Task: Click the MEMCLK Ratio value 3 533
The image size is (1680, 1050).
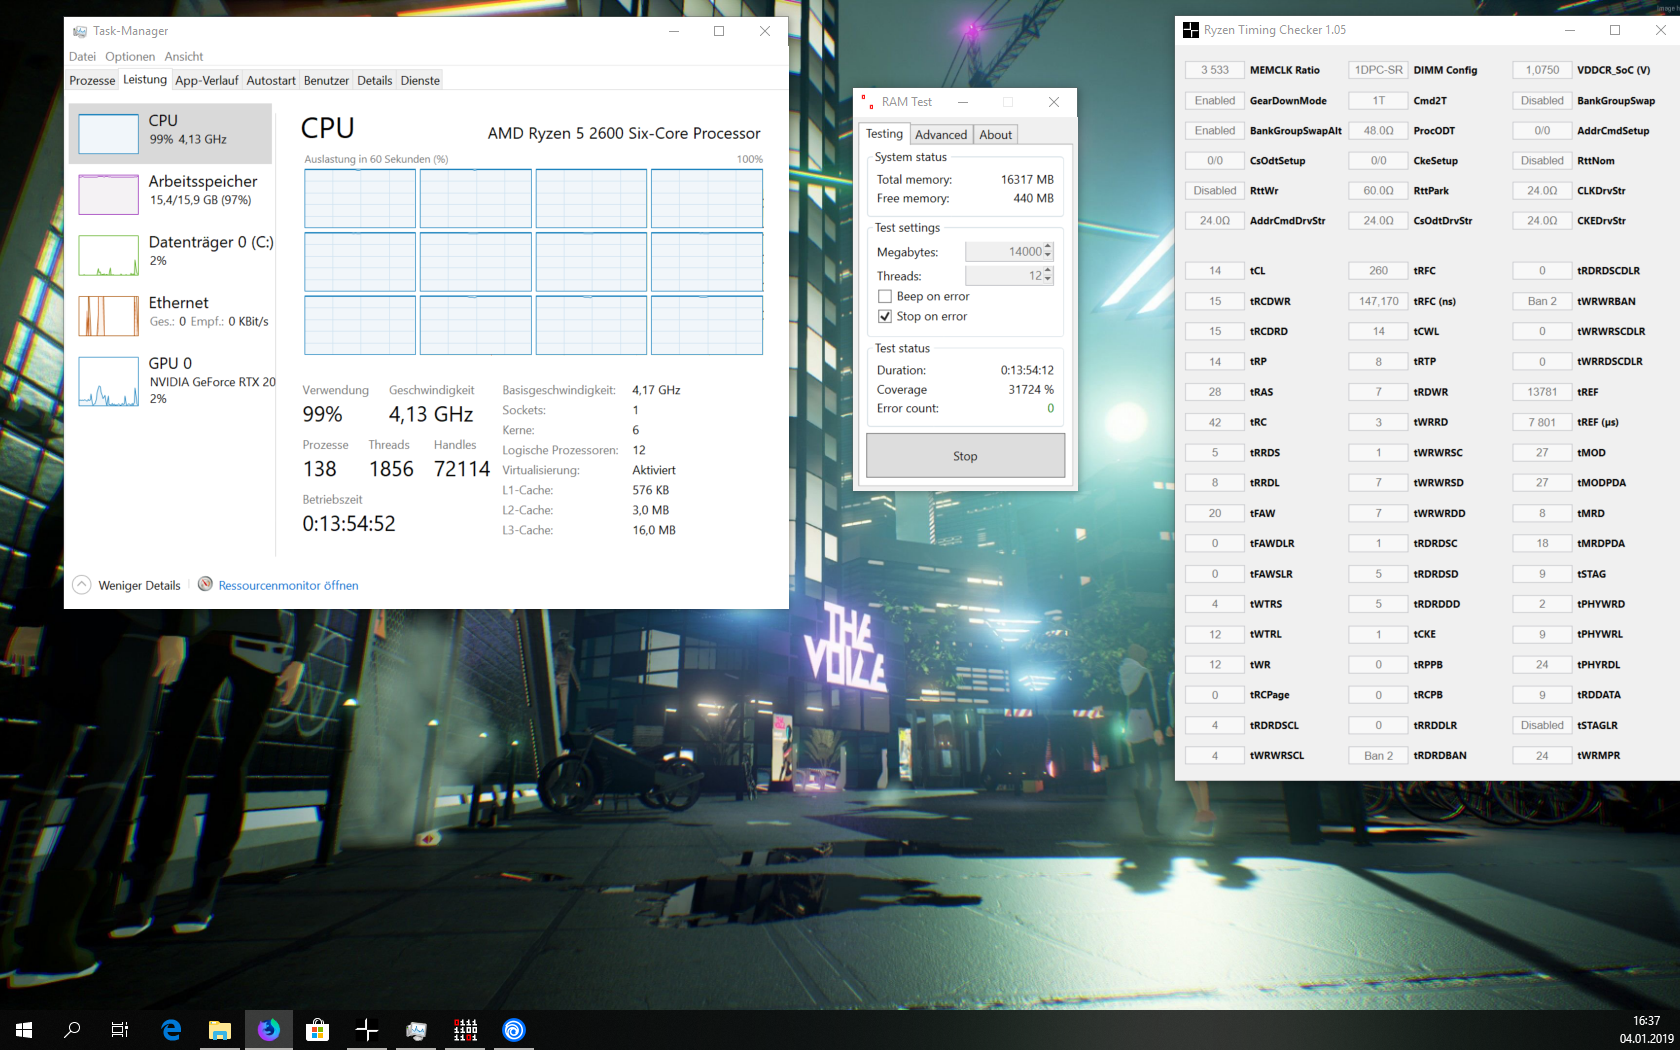Action: pyautogui.click(x=1215, y=70)
